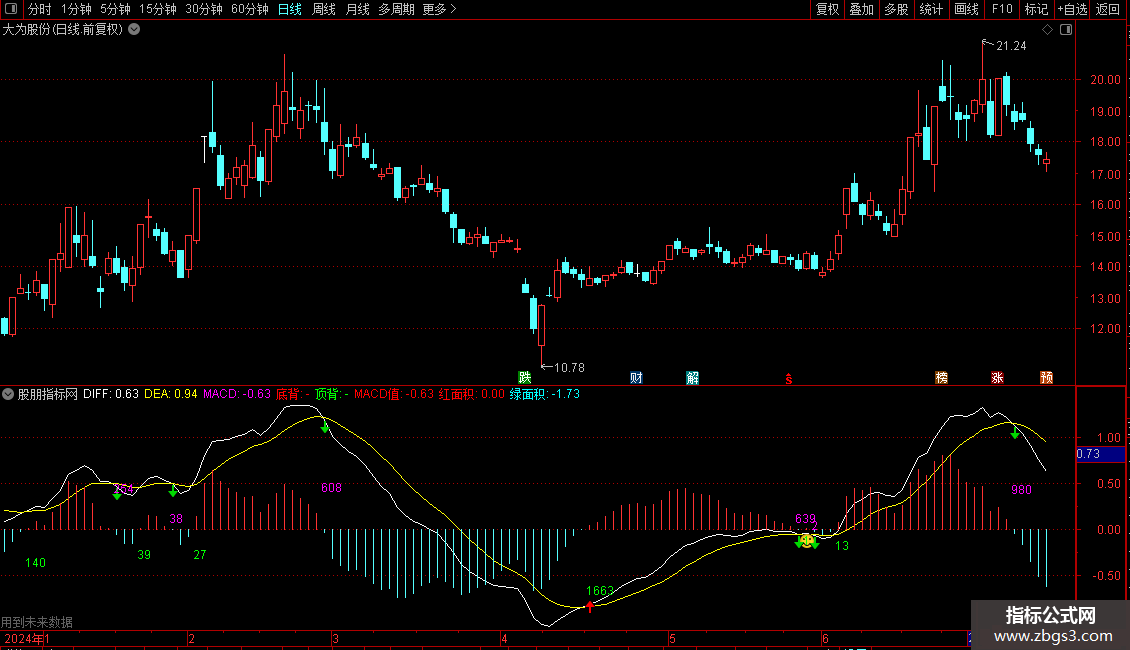Click the 叠加 overlay button
The width and height of the screenshot is (1130, 650).
[862, 9]
